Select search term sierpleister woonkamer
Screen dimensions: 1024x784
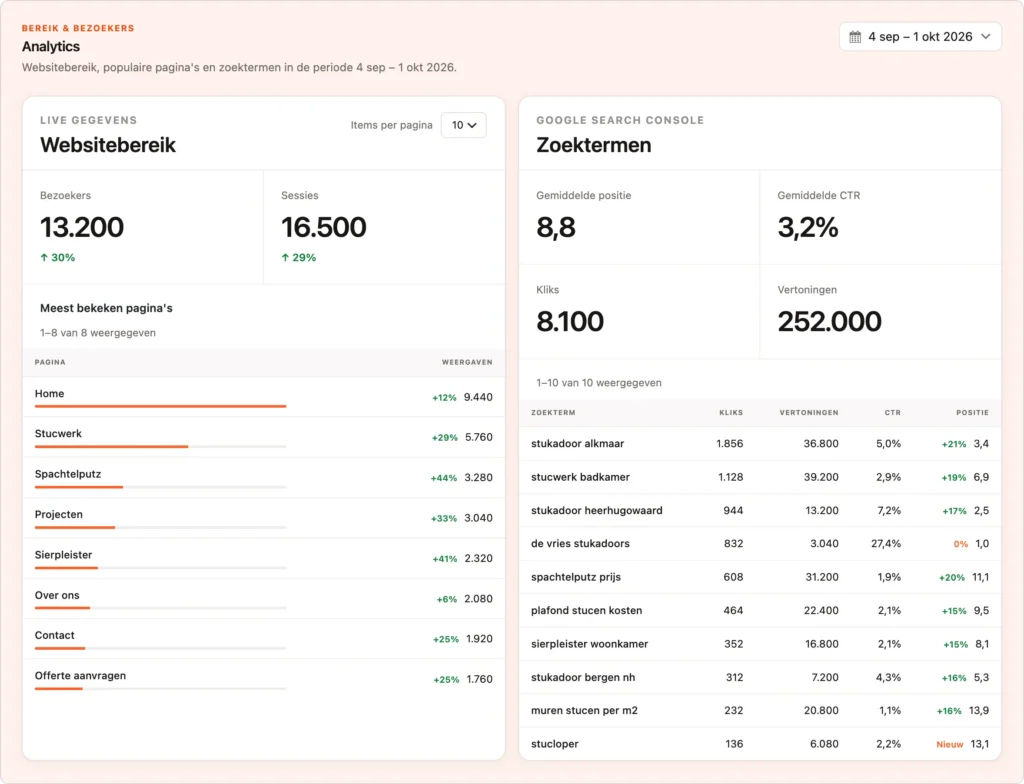pyautogui.click(x=590, y=644)
